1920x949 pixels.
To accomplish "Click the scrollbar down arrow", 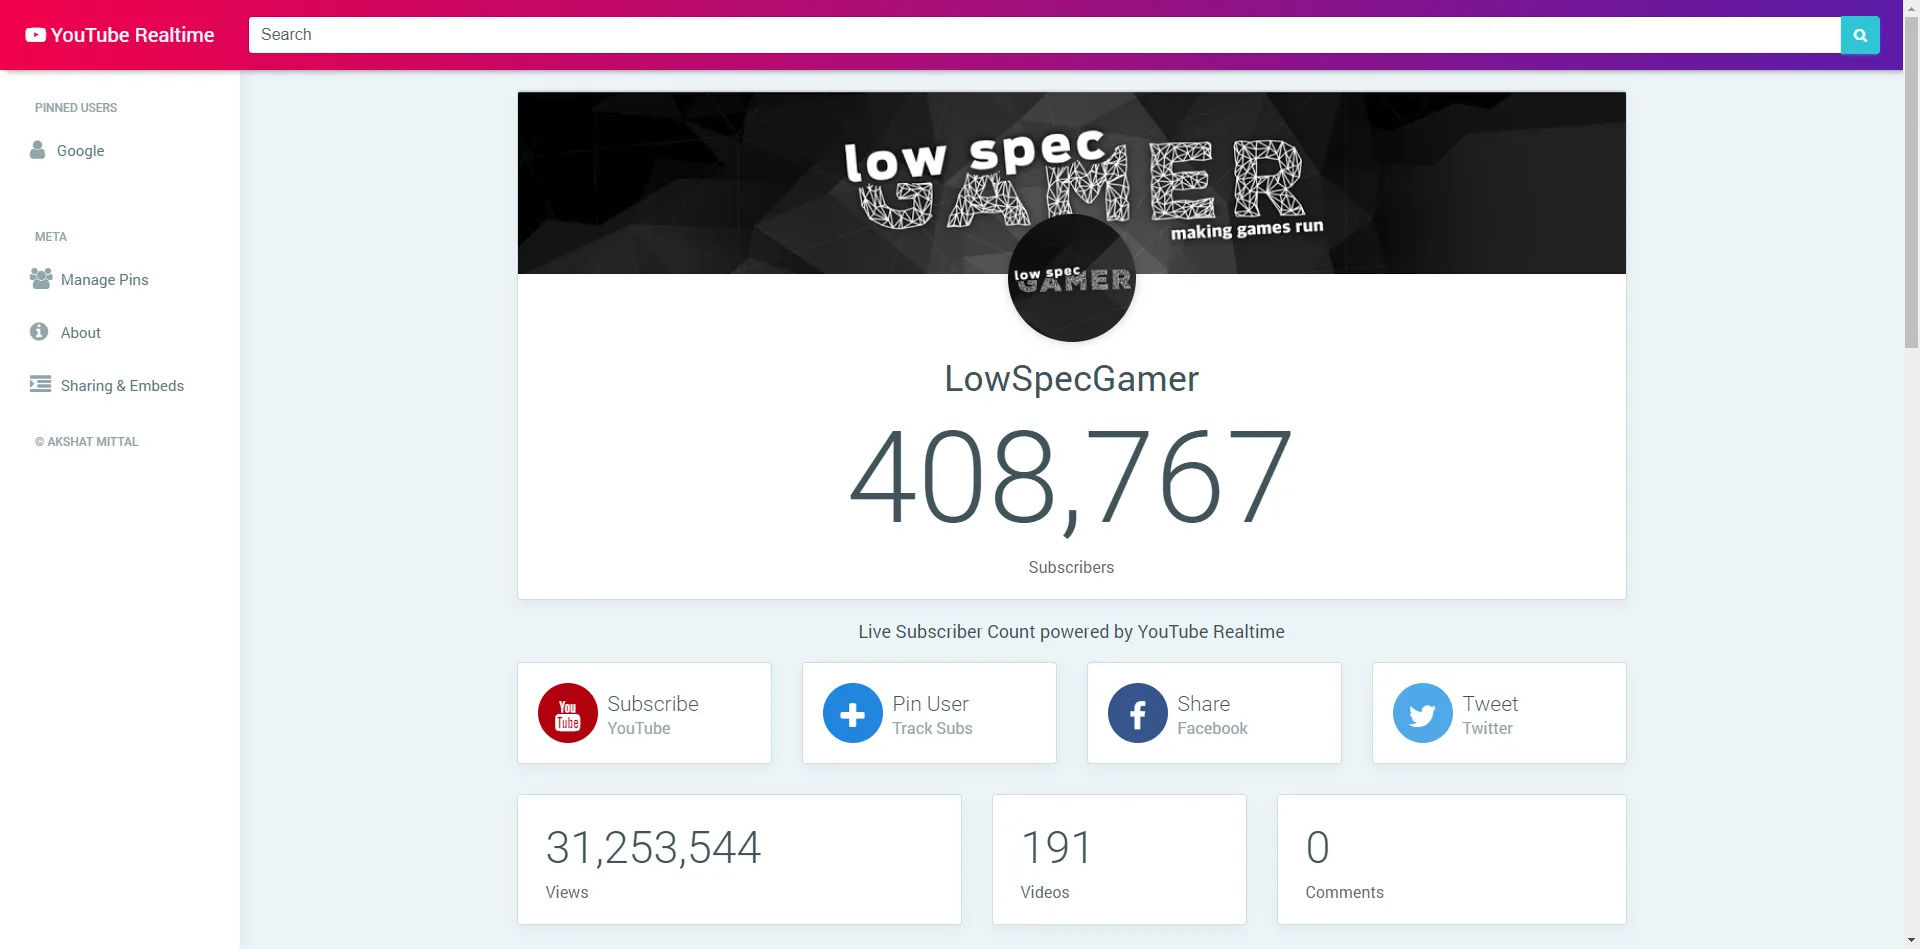I will click(1911, 941).
